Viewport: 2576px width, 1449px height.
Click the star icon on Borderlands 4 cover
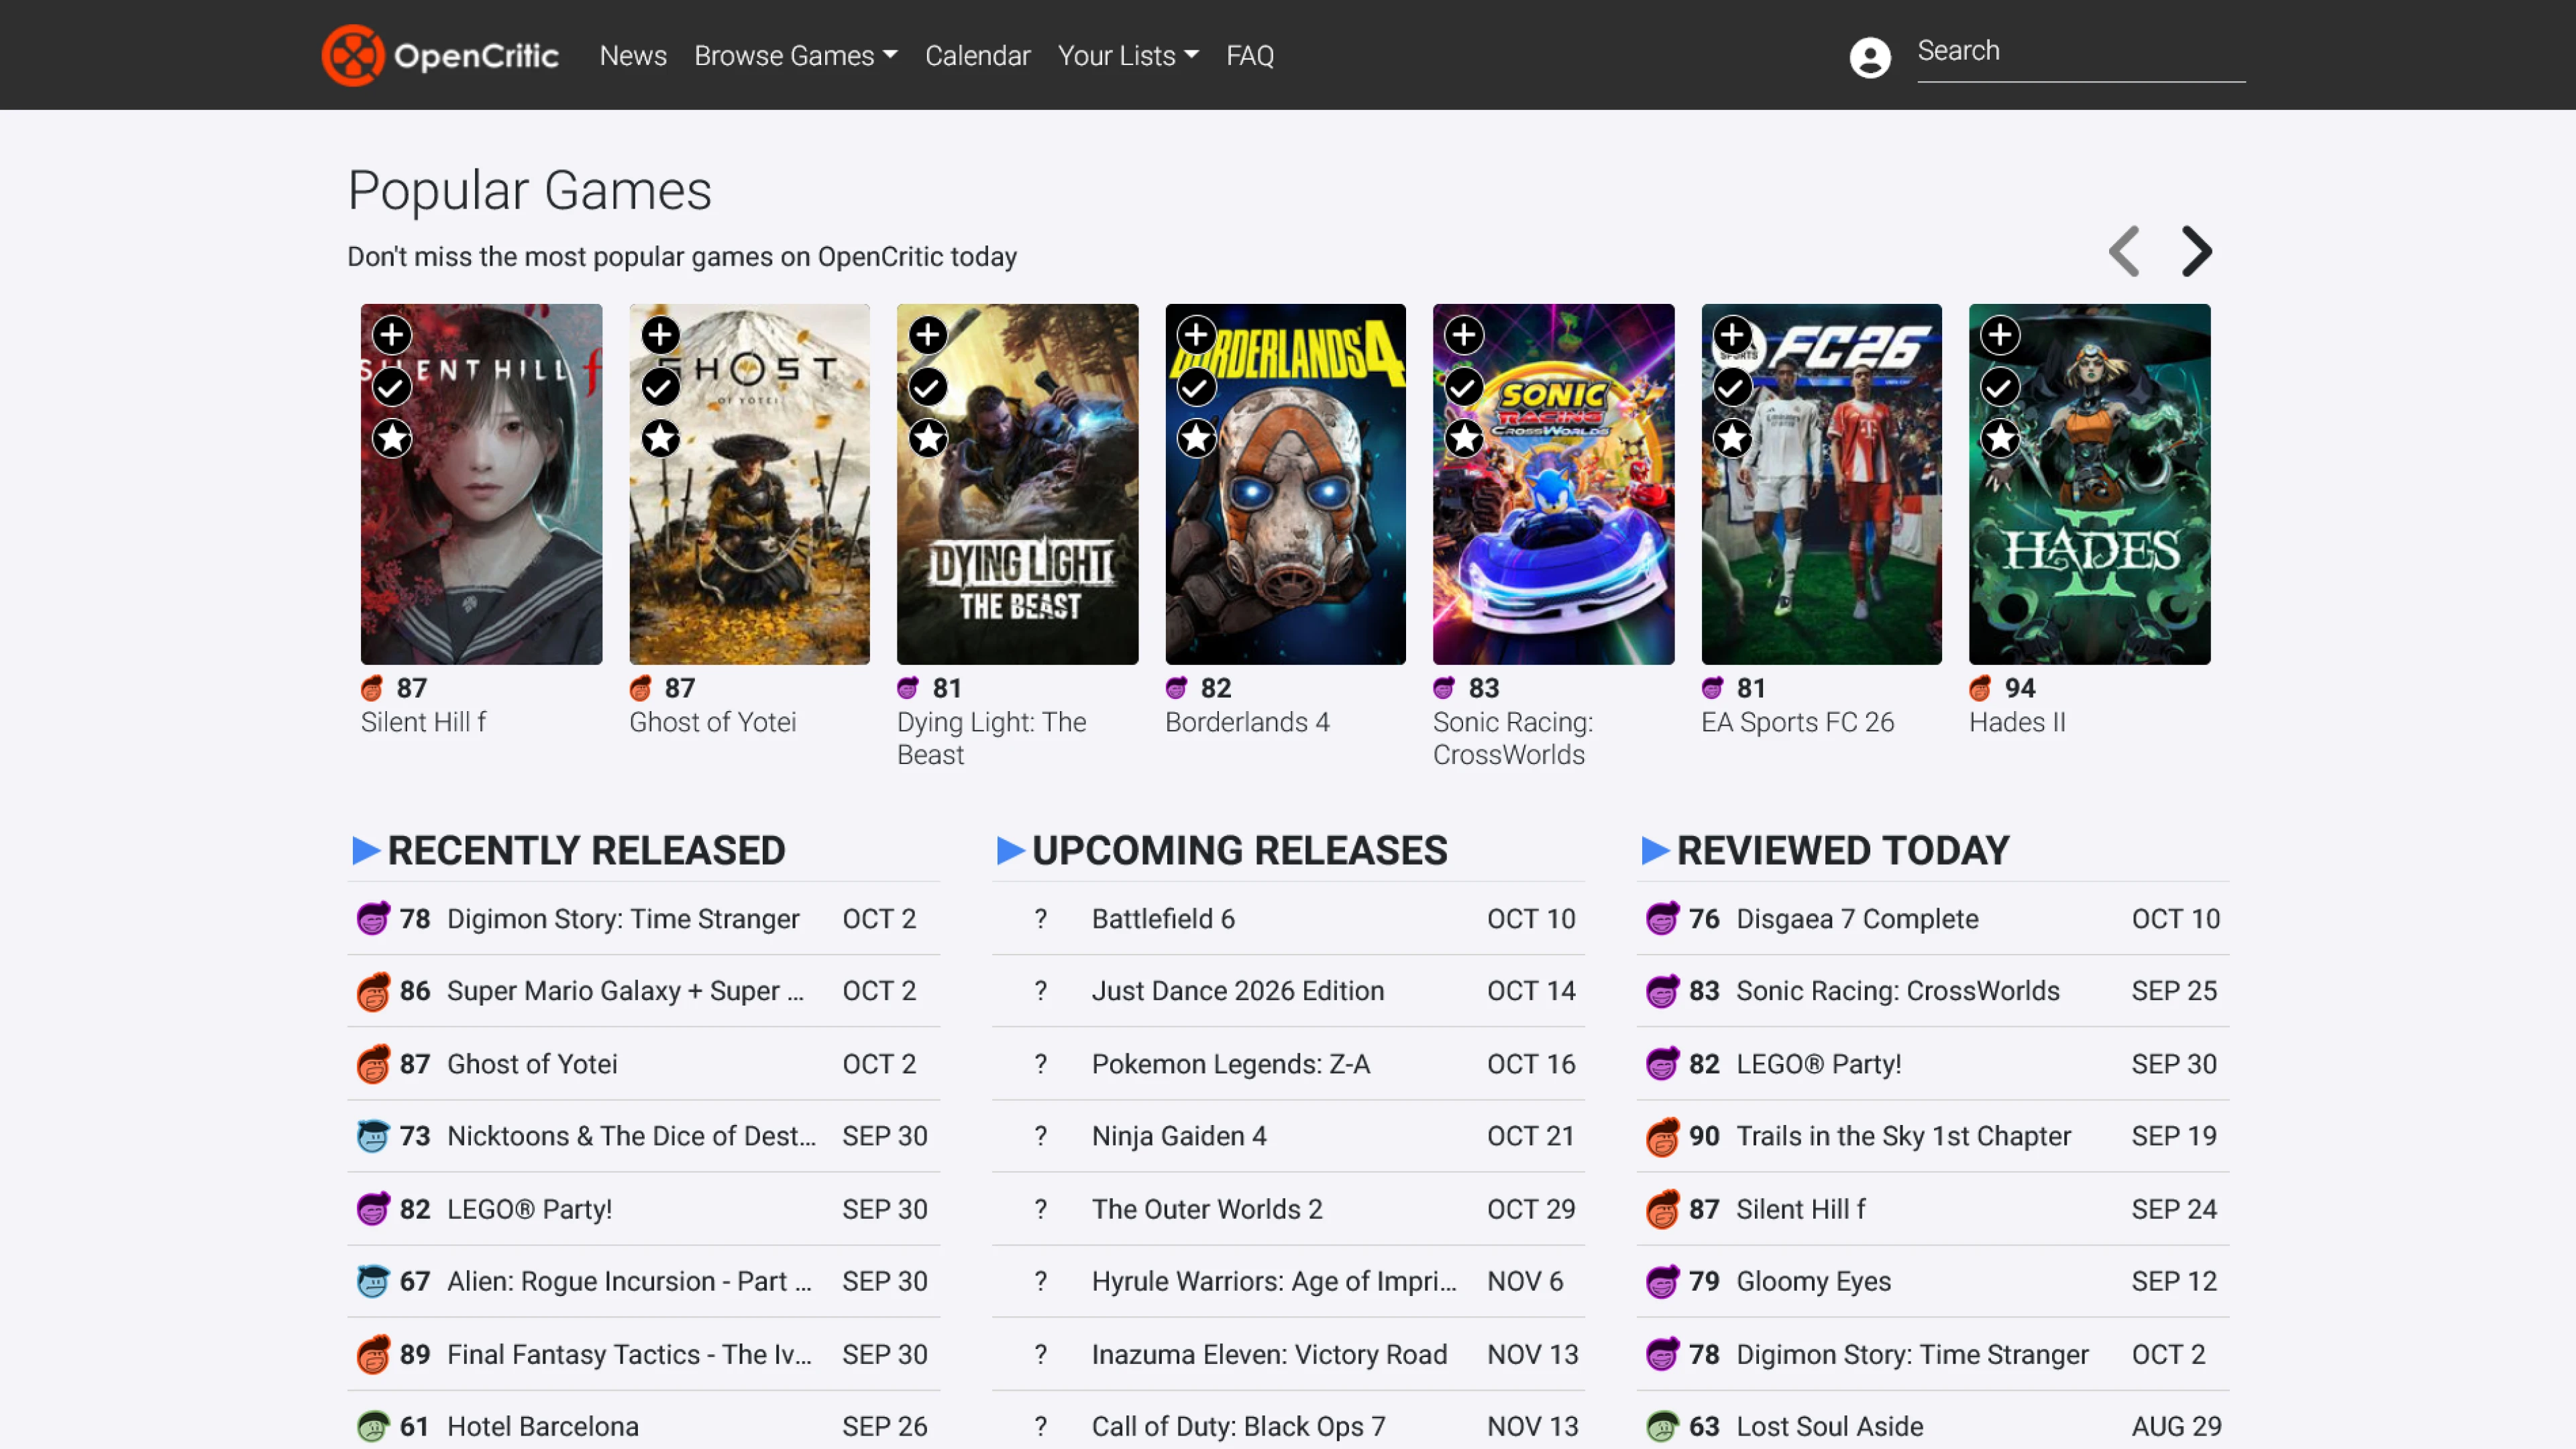click(1196, 438)
